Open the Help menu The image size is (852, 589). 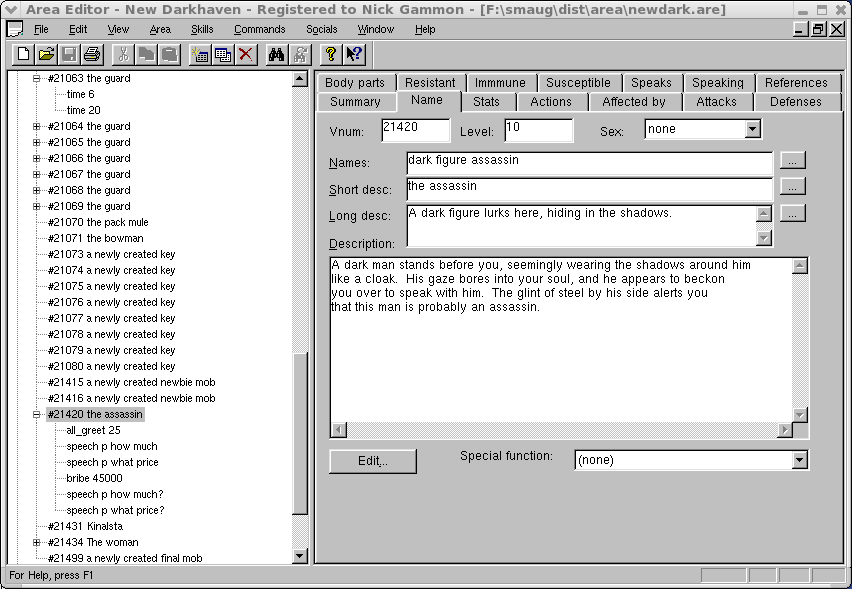tap(425, 29)
